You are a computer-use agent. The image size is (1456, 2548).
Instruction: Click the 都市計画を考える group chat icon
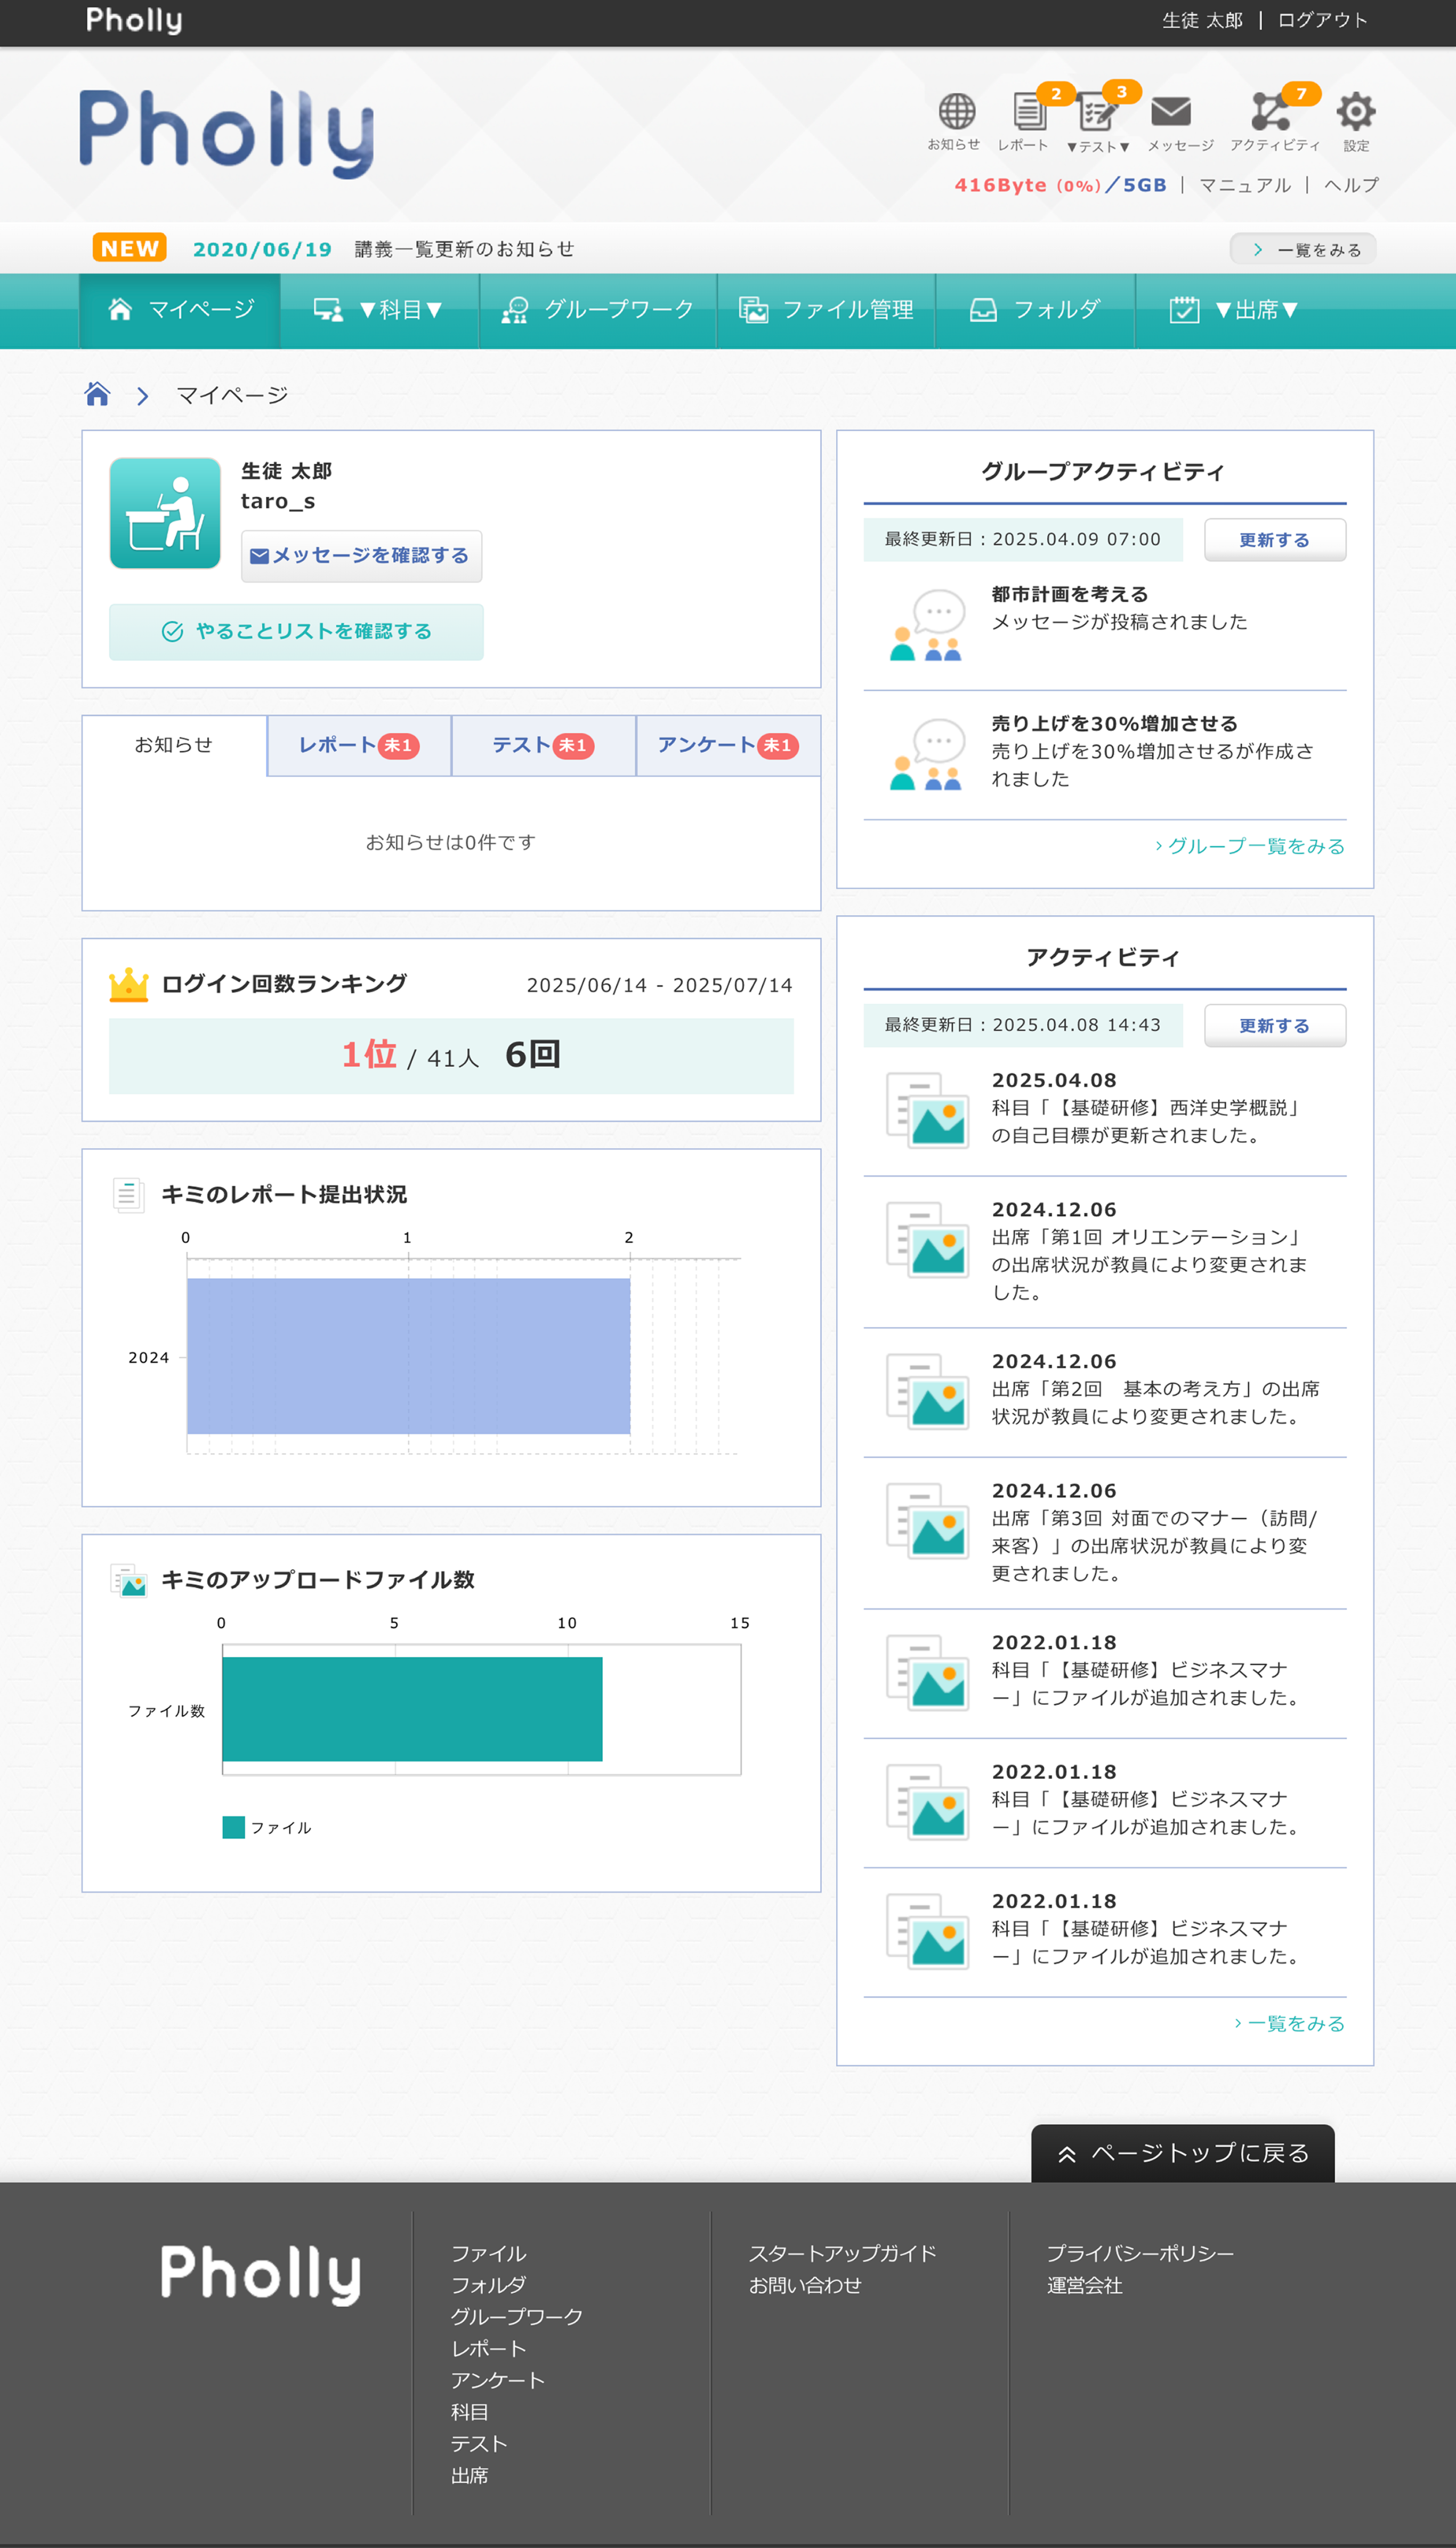pos(926,625)
